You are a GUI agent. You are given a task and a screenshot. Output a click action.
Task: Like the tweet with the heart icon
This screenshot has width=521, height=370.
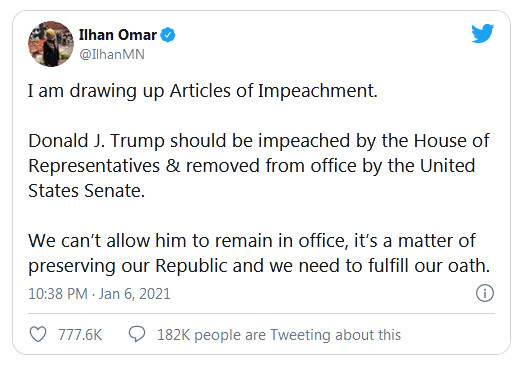coord(38,334)
